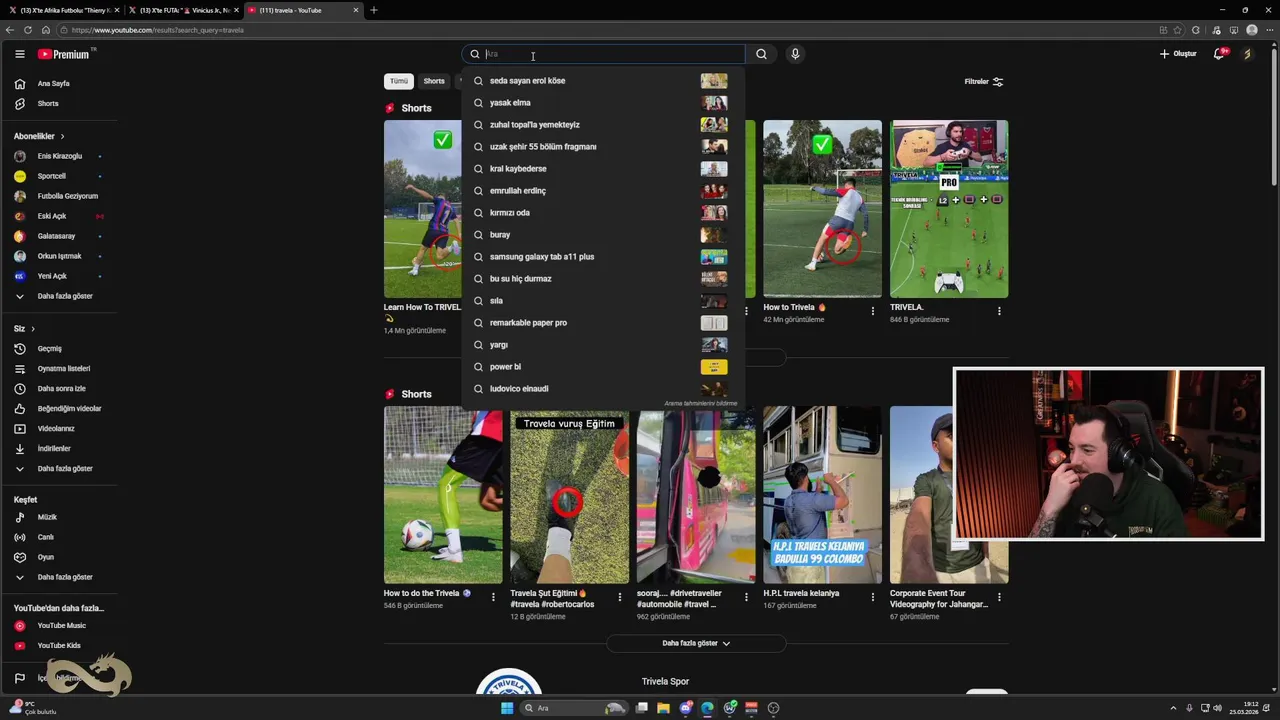Open the account avatar menu
The image size is (1280, 720).
tap(1247, 54)
